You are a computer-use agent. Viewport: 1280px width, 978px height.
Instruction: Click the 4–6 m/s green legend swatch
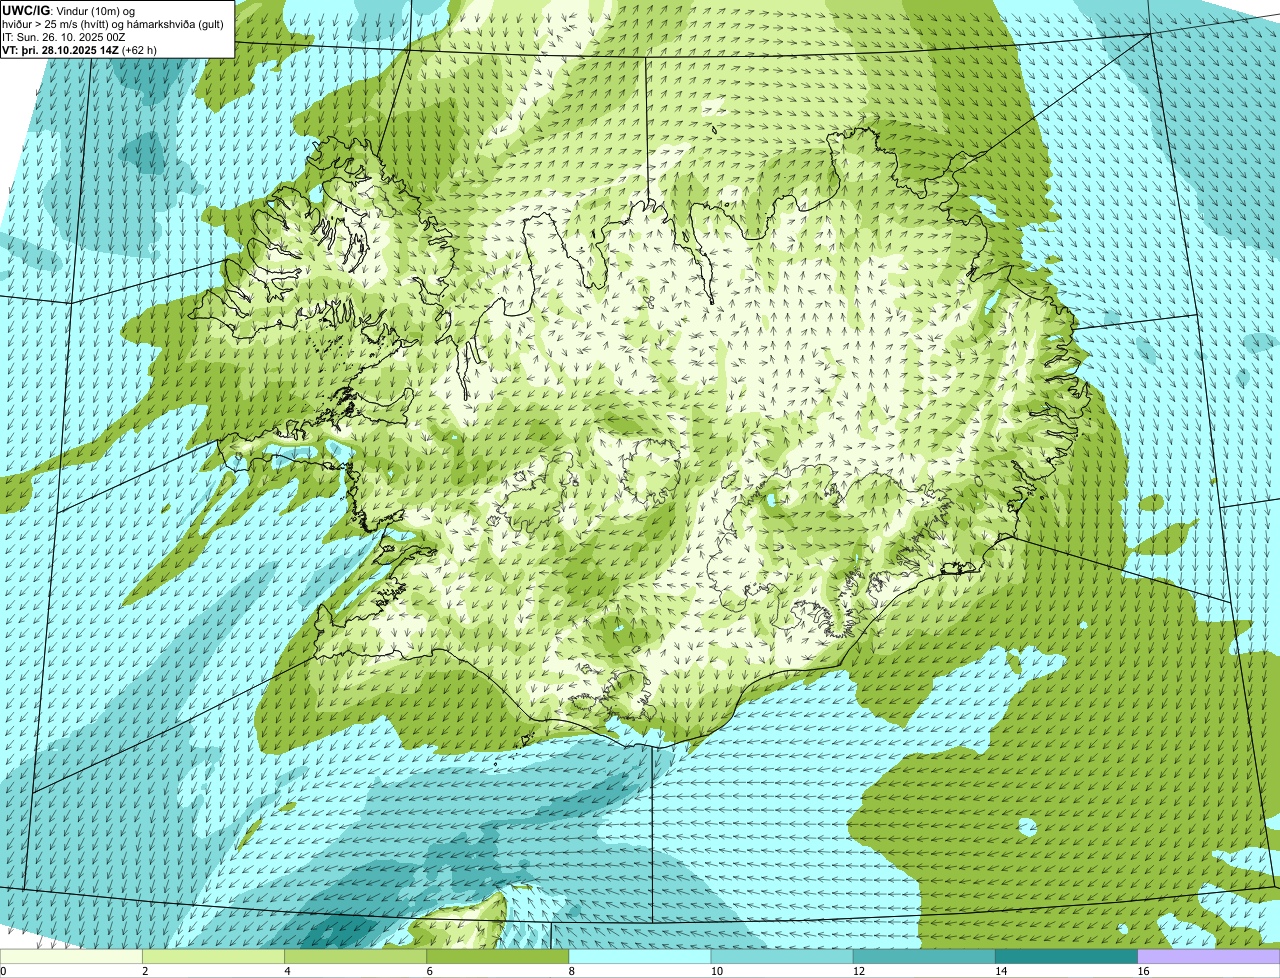pos(355,957)
